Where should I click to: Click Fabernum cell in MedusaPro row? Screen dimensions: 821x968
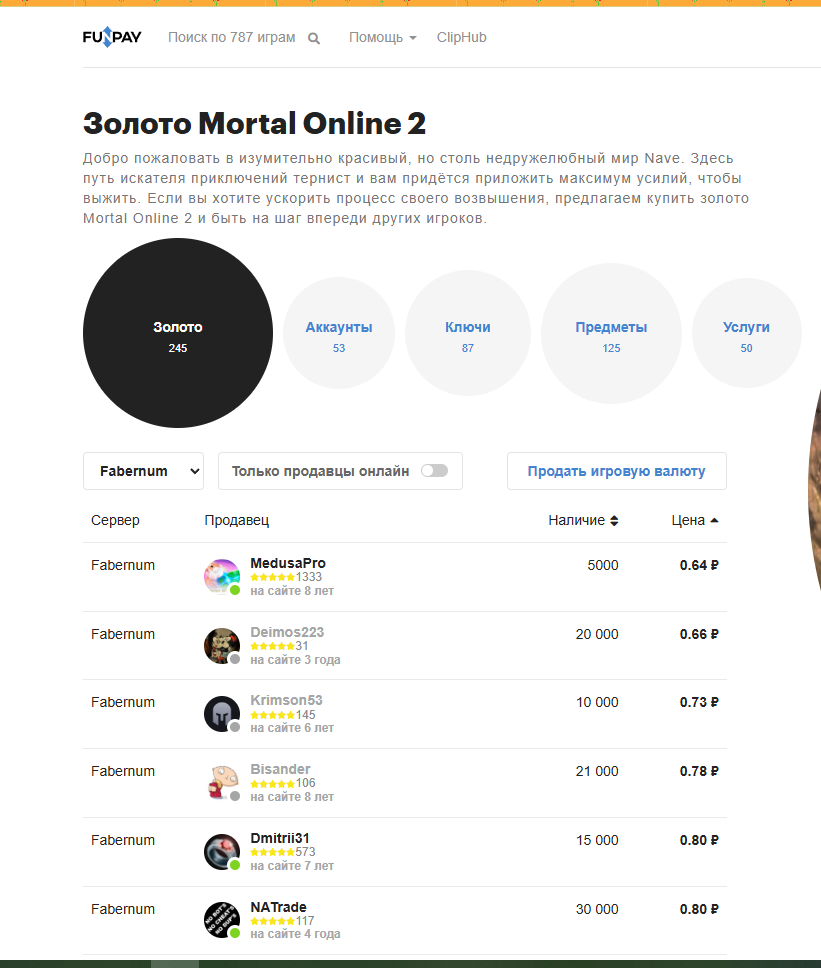(123, 565)
